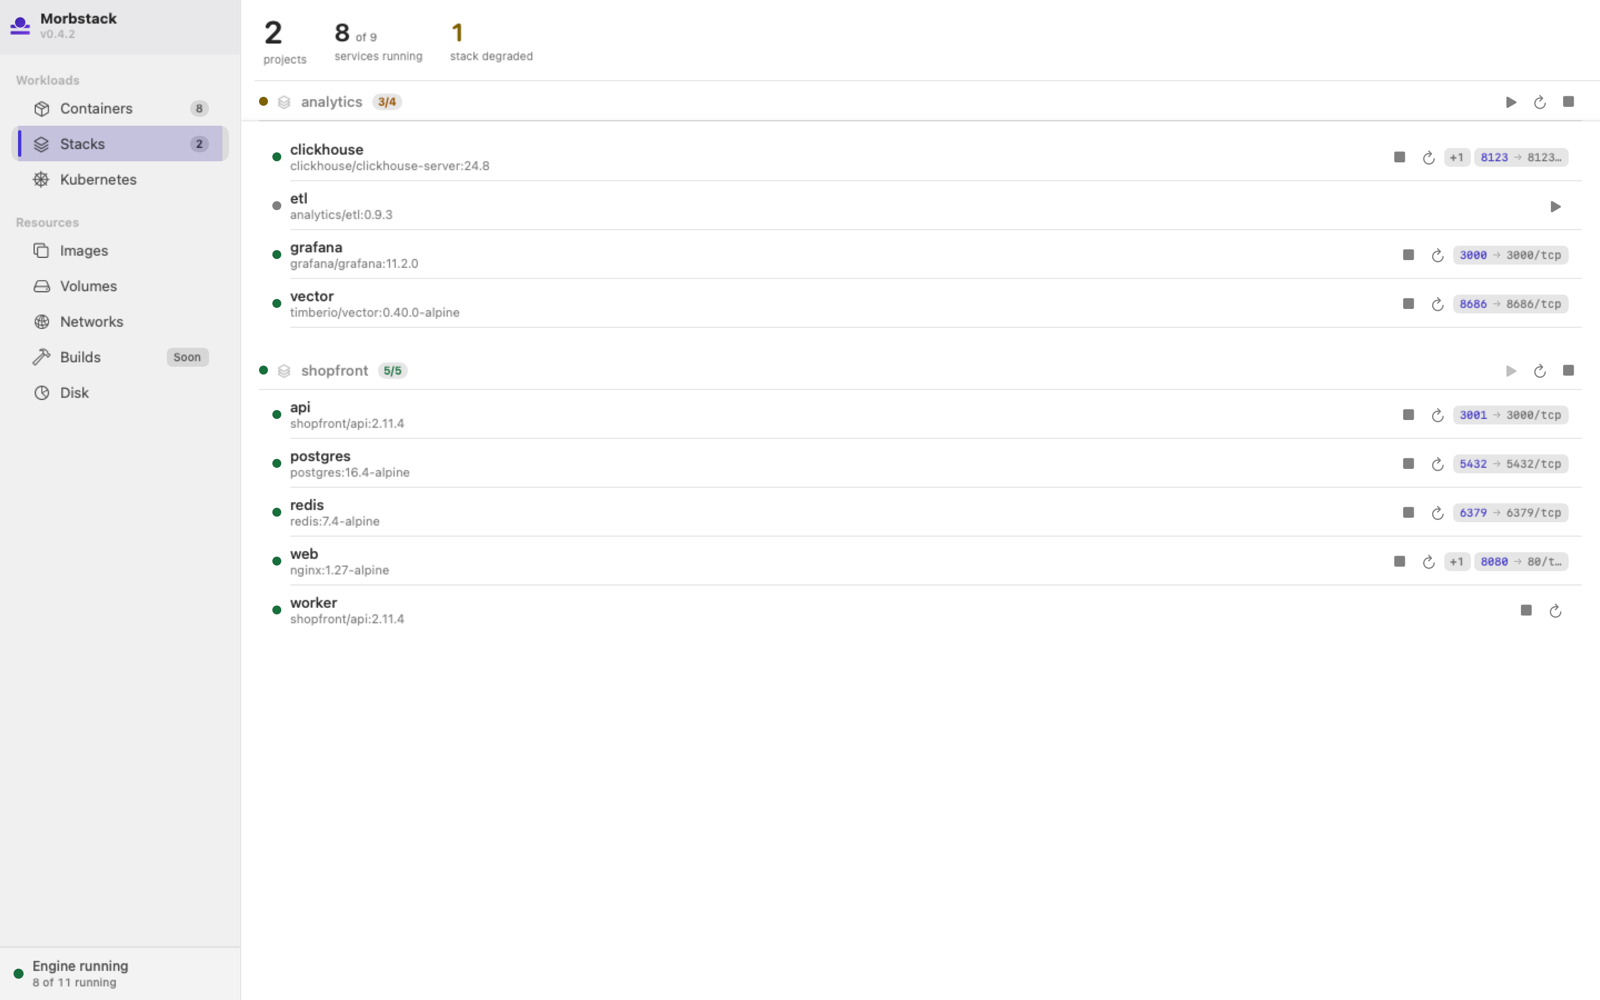Select the Stacks sidebar item
Screen dimensions: 1600x1000
point(120,144)
